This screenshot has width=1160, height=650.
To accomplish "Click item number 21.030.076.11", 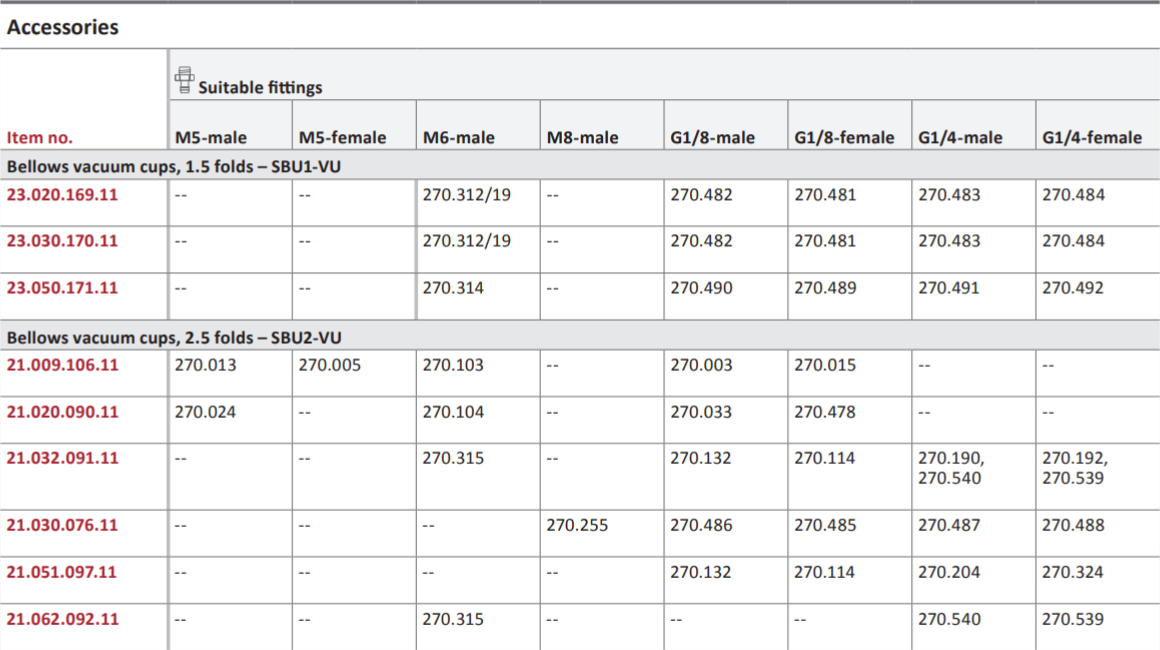I will point(62,525).
